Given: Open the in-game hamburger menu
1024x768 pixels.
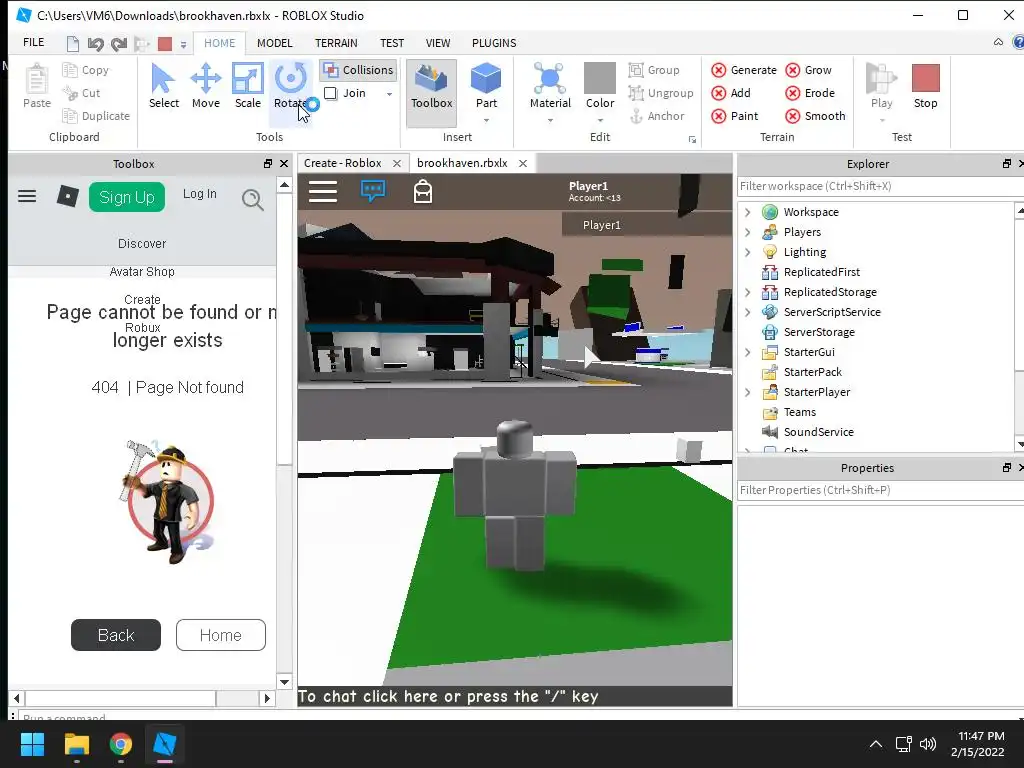Looking at the screenshot, I should [323, 191].
